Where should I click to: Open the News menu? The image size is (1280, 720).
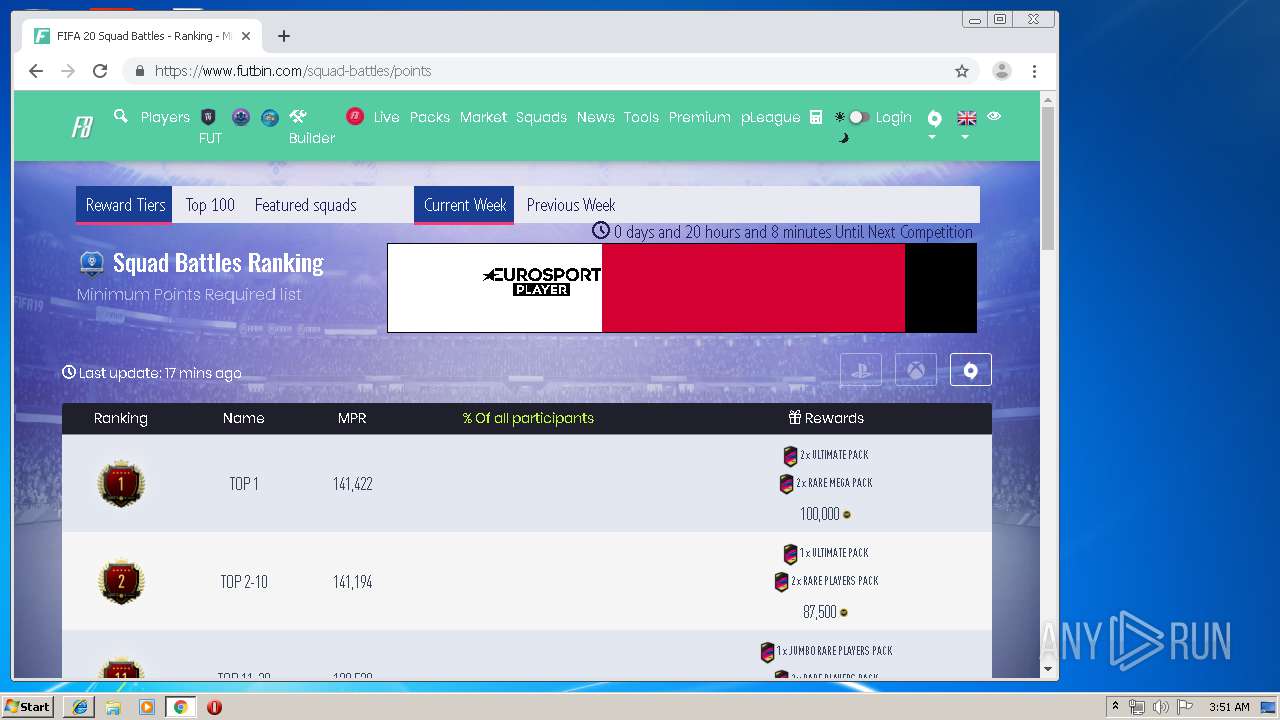tap(595, 117)
